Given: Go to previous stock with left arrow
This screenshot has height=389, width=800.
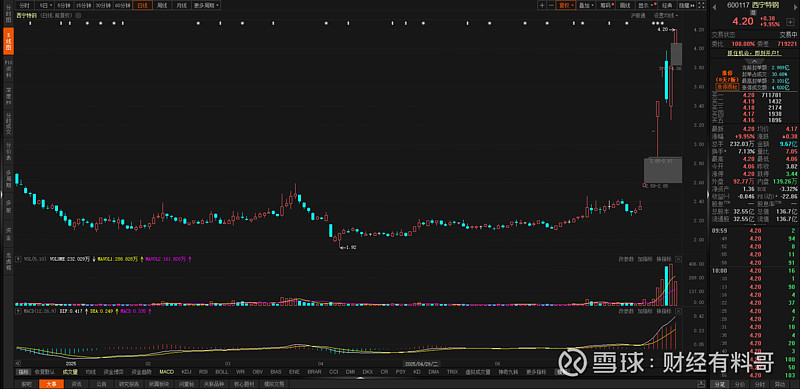Looking at the screenshot, I should (x=714, y=7).
